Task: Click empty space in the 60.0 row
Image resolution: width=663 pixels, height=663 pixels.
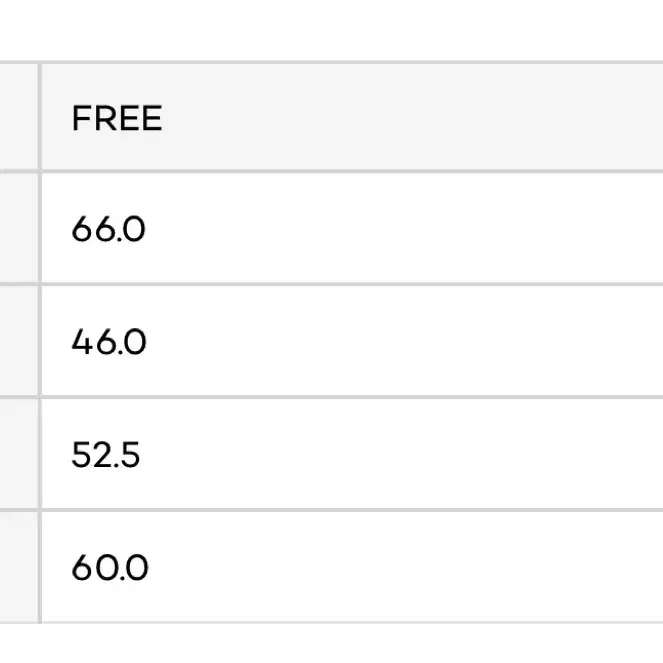Action: point(402,567)
